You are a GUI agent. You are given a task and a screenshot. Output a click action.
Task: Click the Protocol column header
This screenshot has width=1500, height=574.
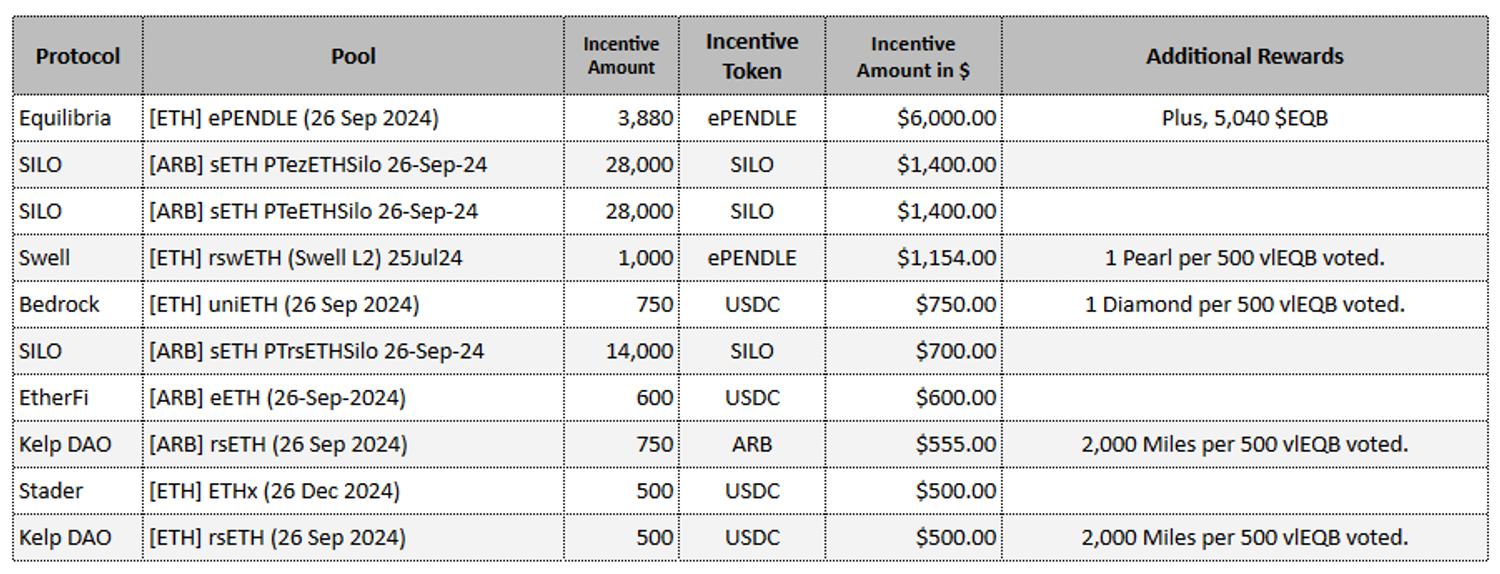pos(77,56)
